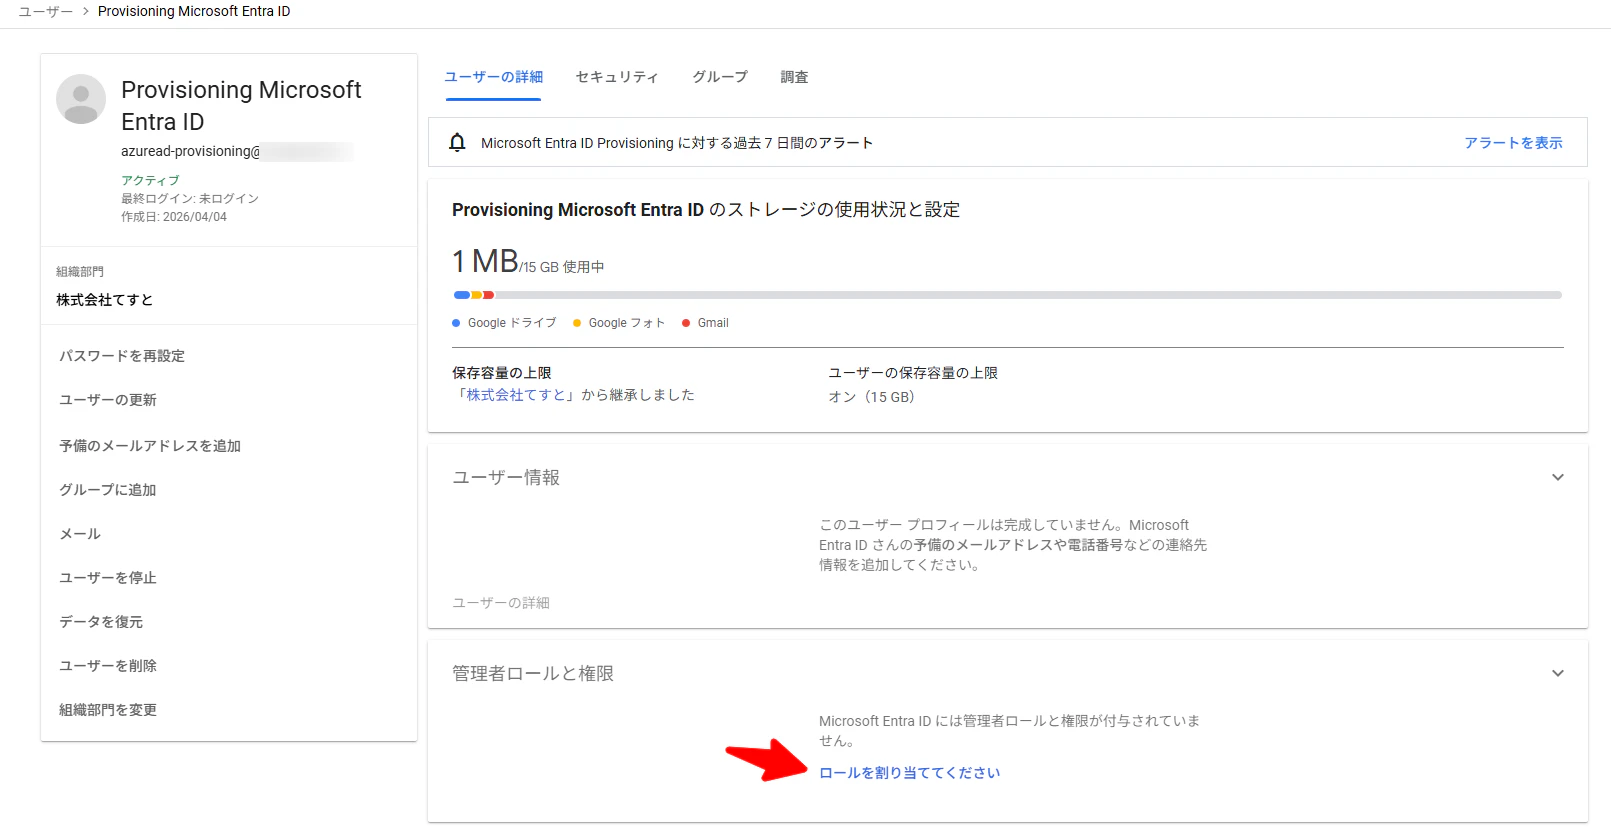
Task: Click the 株式会社てすと organization unit name
Action: (104, 300)
